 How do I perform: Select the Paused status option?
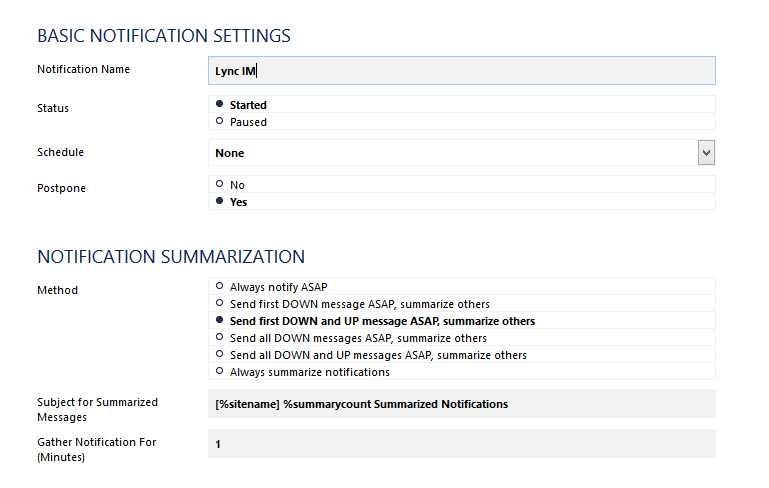click(x=219, y=121)
